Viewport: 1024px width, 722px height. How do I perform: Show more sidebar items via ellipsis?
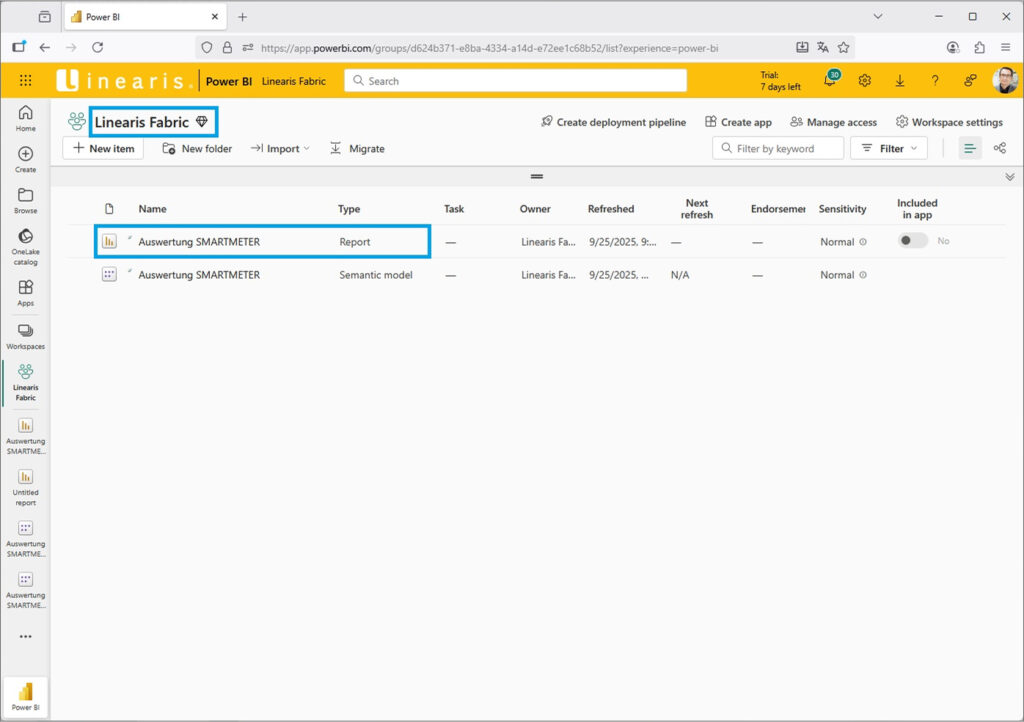coord(25,636)
